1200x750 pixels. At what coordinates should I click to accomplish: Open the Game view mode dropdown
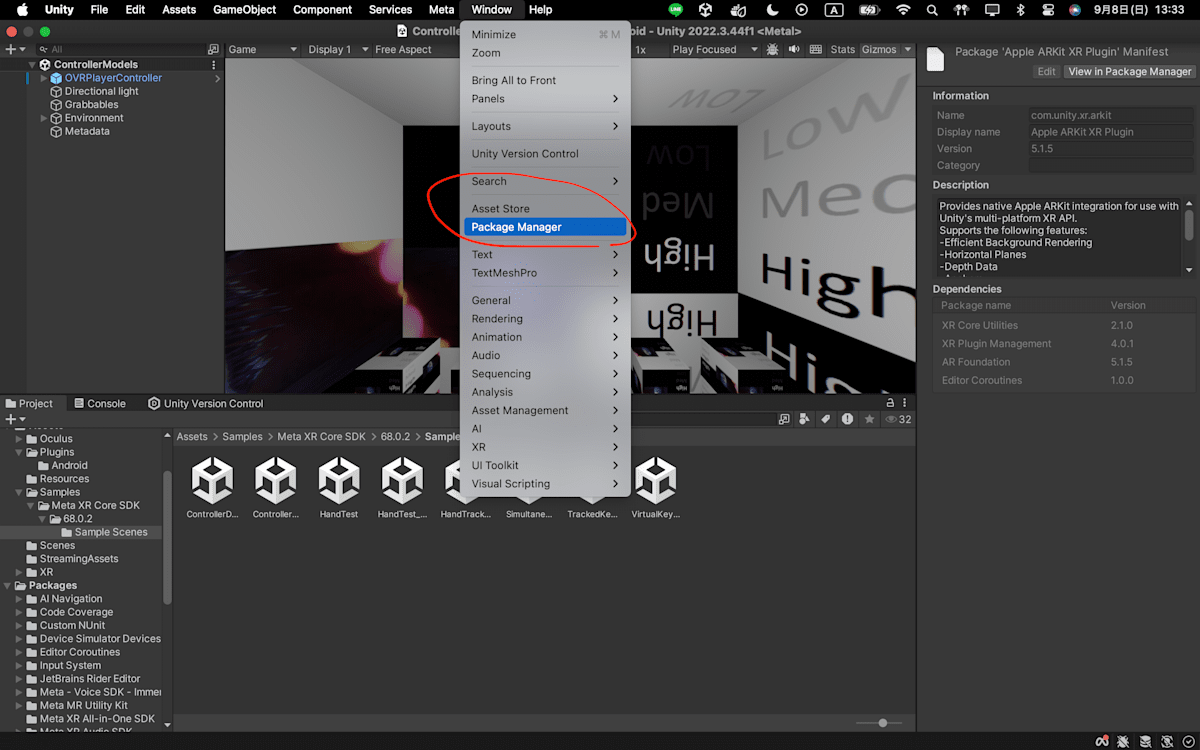pos(263,50)
